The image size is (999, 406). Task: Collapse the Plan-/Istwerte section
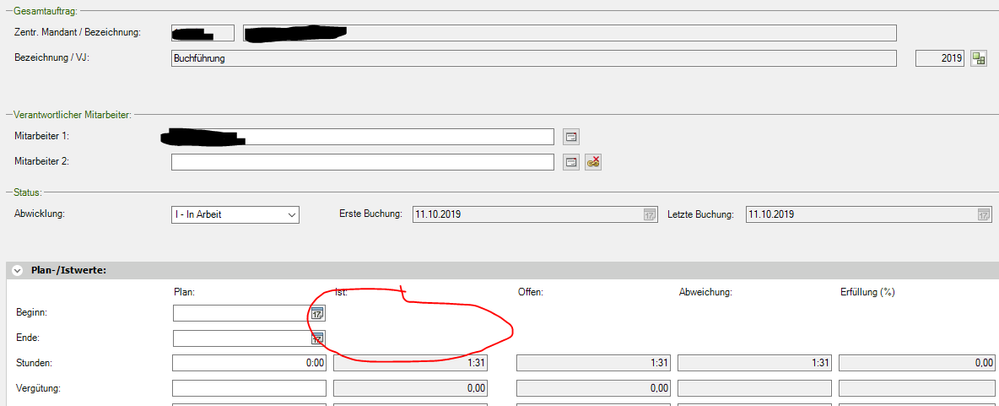pos(18,270)
